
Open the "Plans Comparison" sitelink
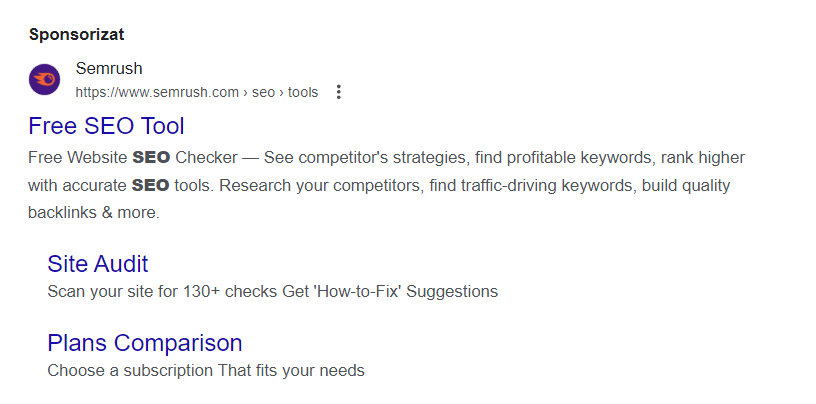[x=145, y=343]
